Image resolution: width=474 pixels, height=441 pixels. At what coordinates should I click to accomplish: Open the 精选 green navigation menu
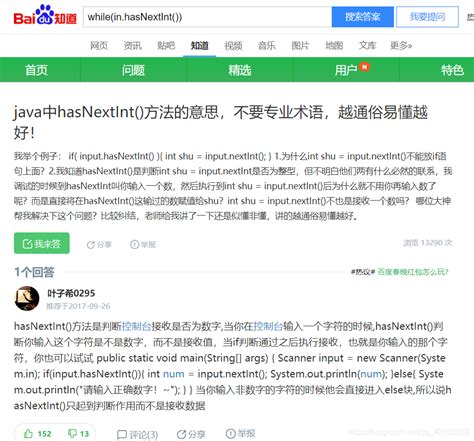[x=239, y=70]
